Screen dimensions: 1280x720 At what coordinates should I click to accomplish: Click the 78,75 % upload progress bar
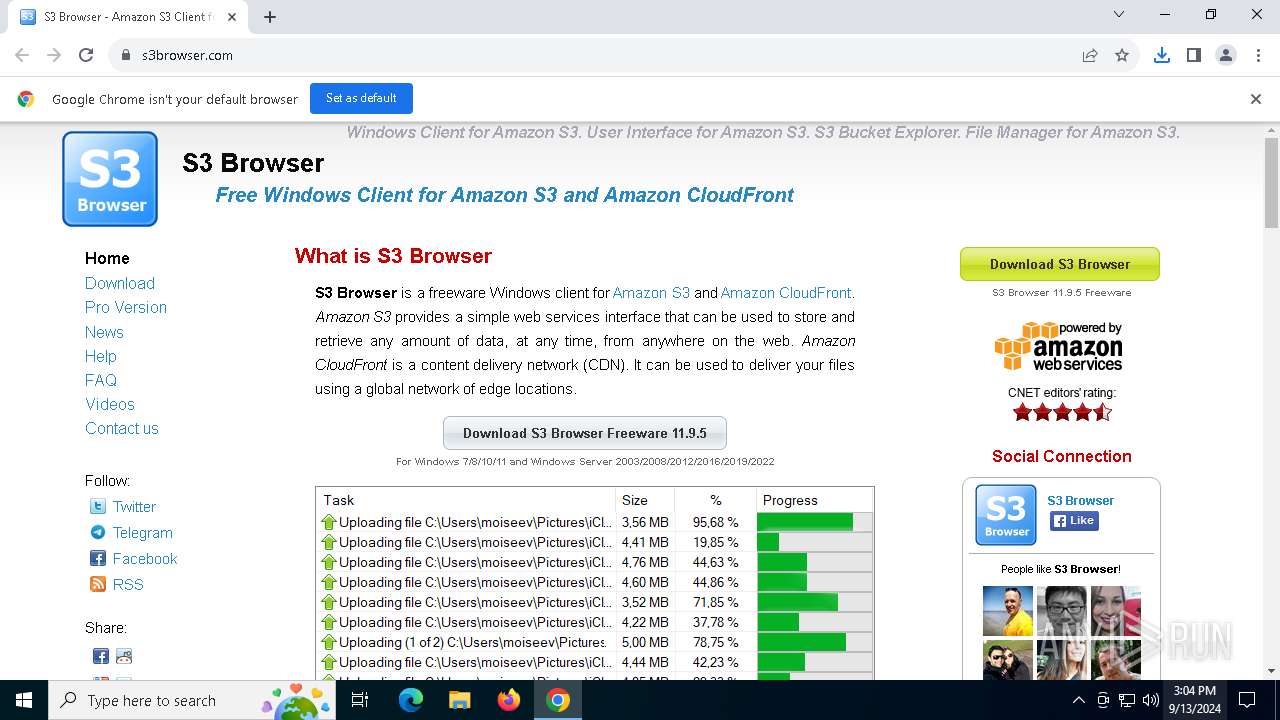814,642
